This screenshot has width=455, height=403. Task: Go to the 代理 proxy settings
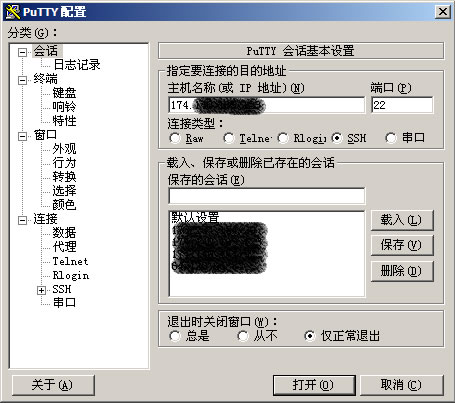coord(64,247)
